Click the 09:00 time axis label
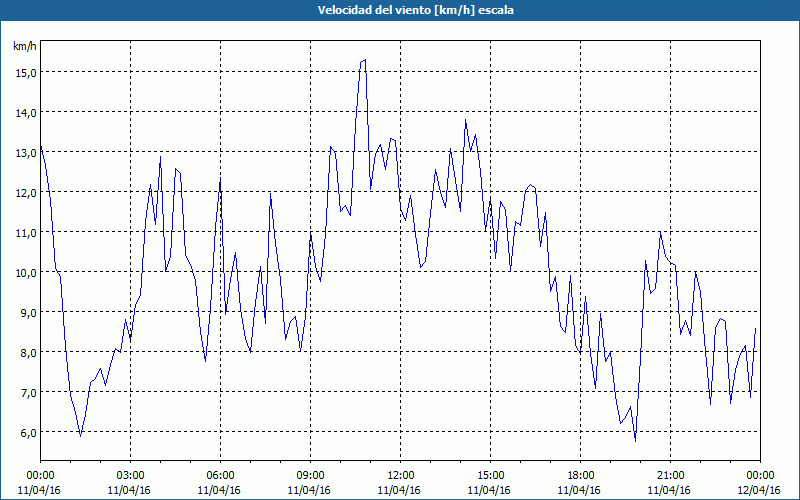Viewport: 800px width, 500px height. coord(310,476)
